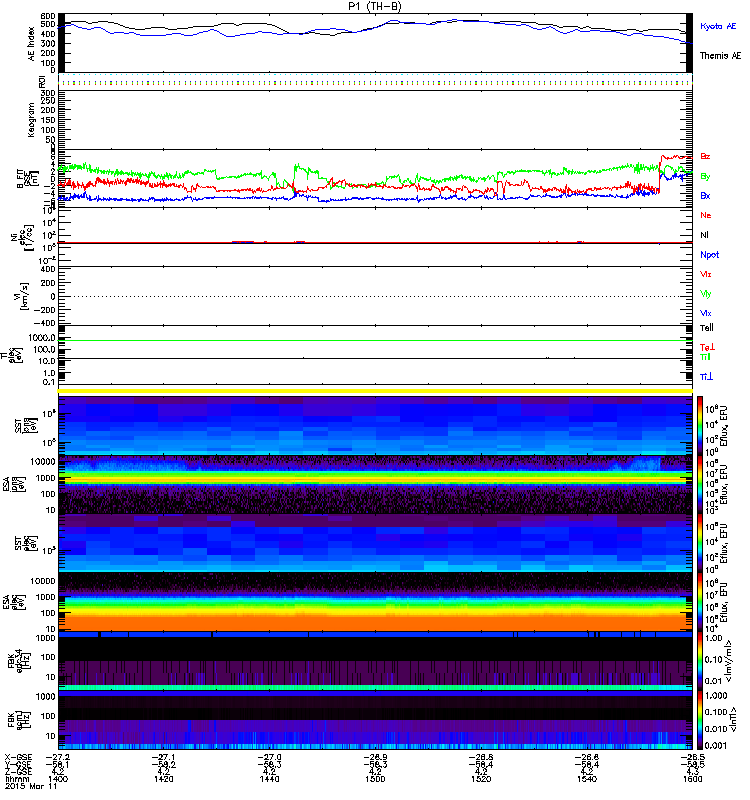Click the black Te∥ temperature legend label

[x=707, y=327]
